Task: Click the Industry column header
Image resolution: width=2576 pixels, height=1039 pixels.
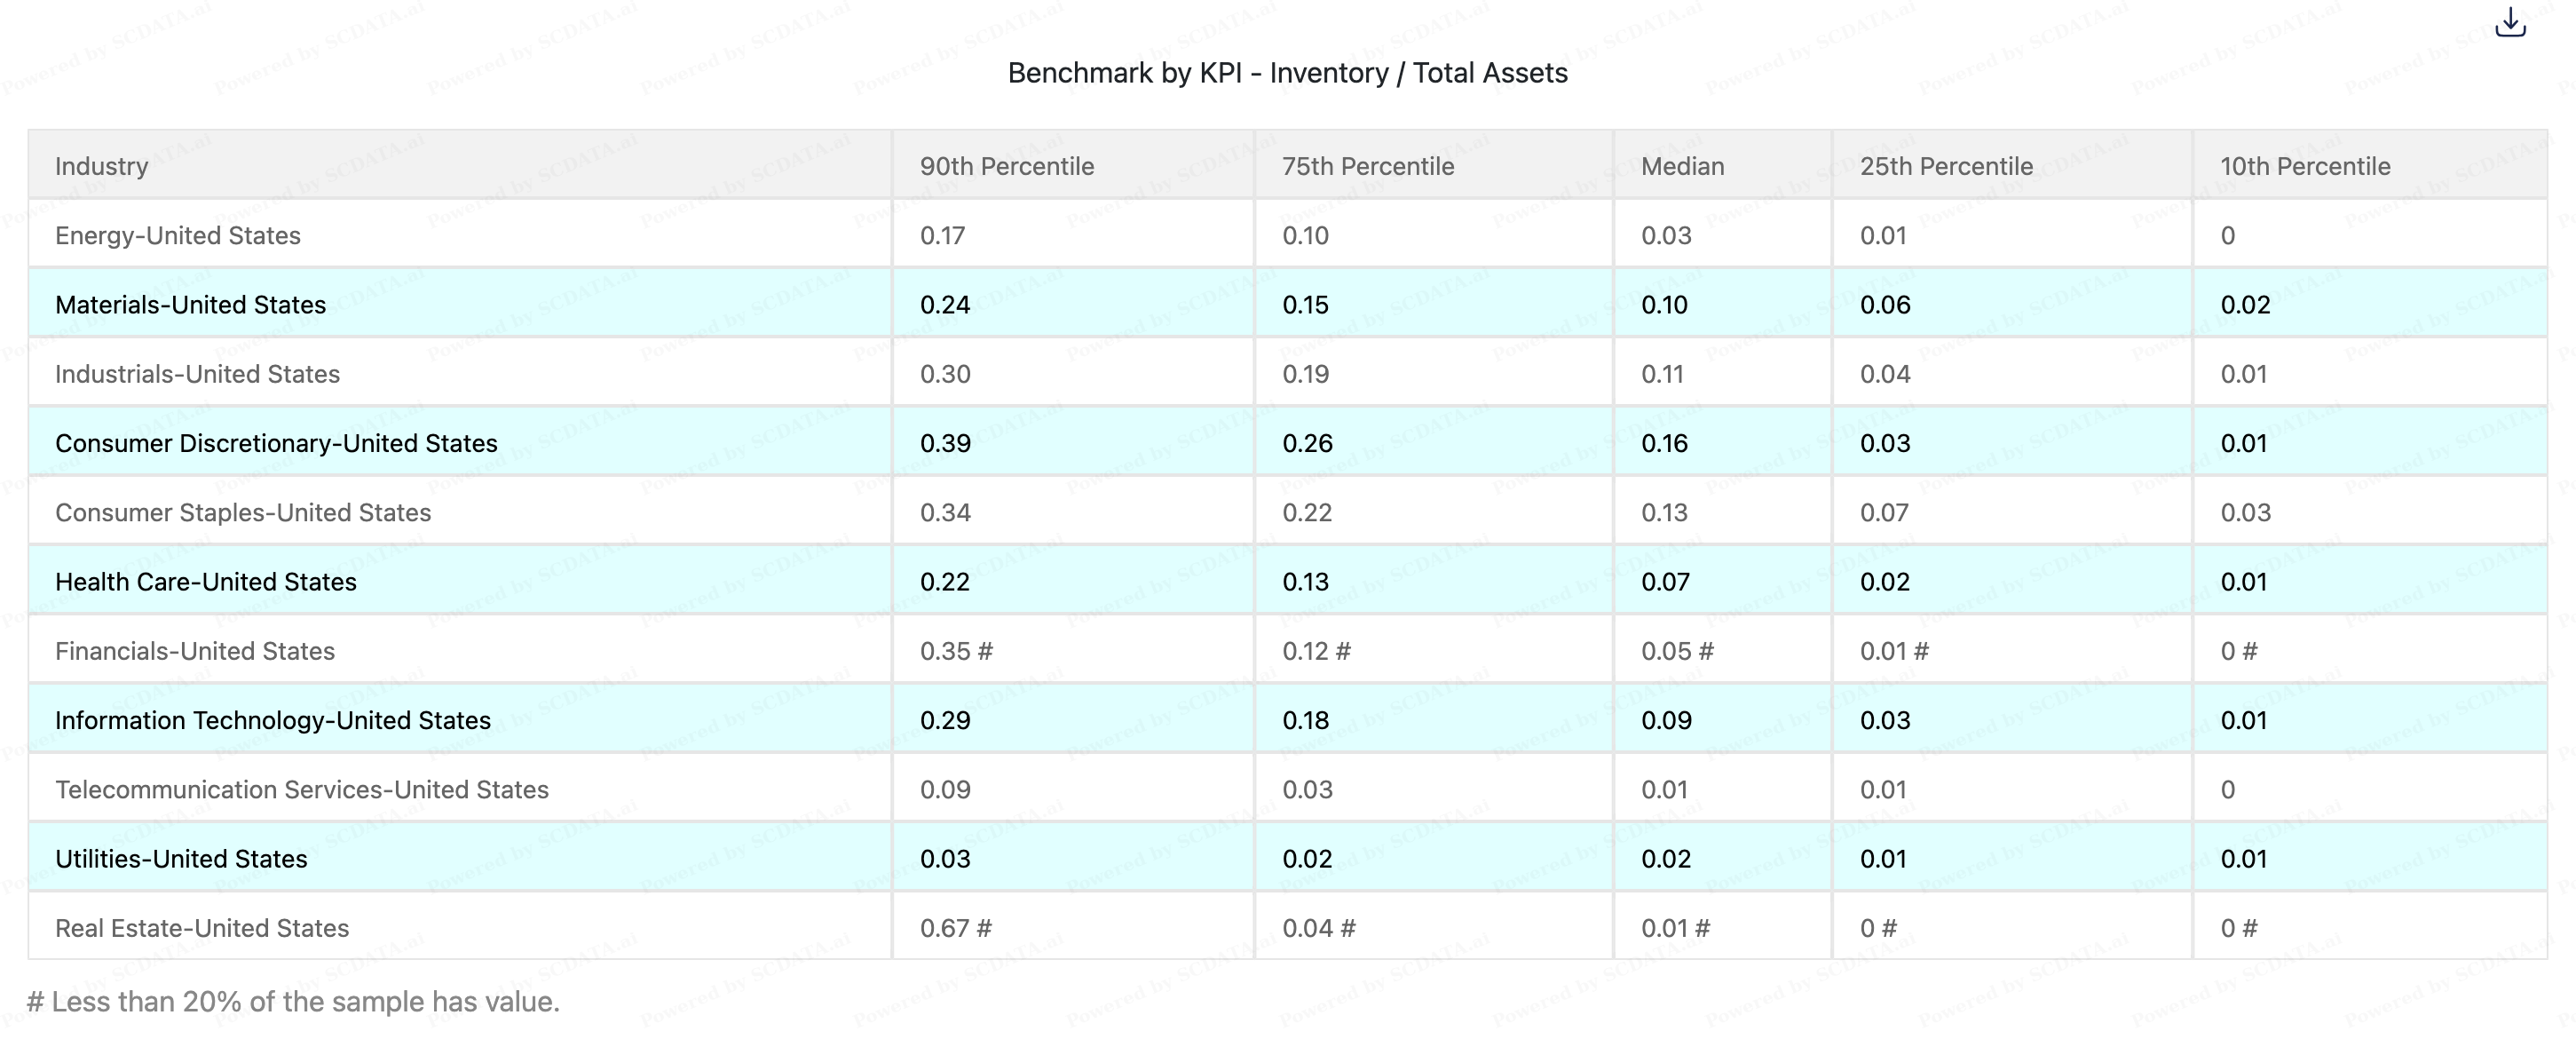Action: click(x=102, y=166)
